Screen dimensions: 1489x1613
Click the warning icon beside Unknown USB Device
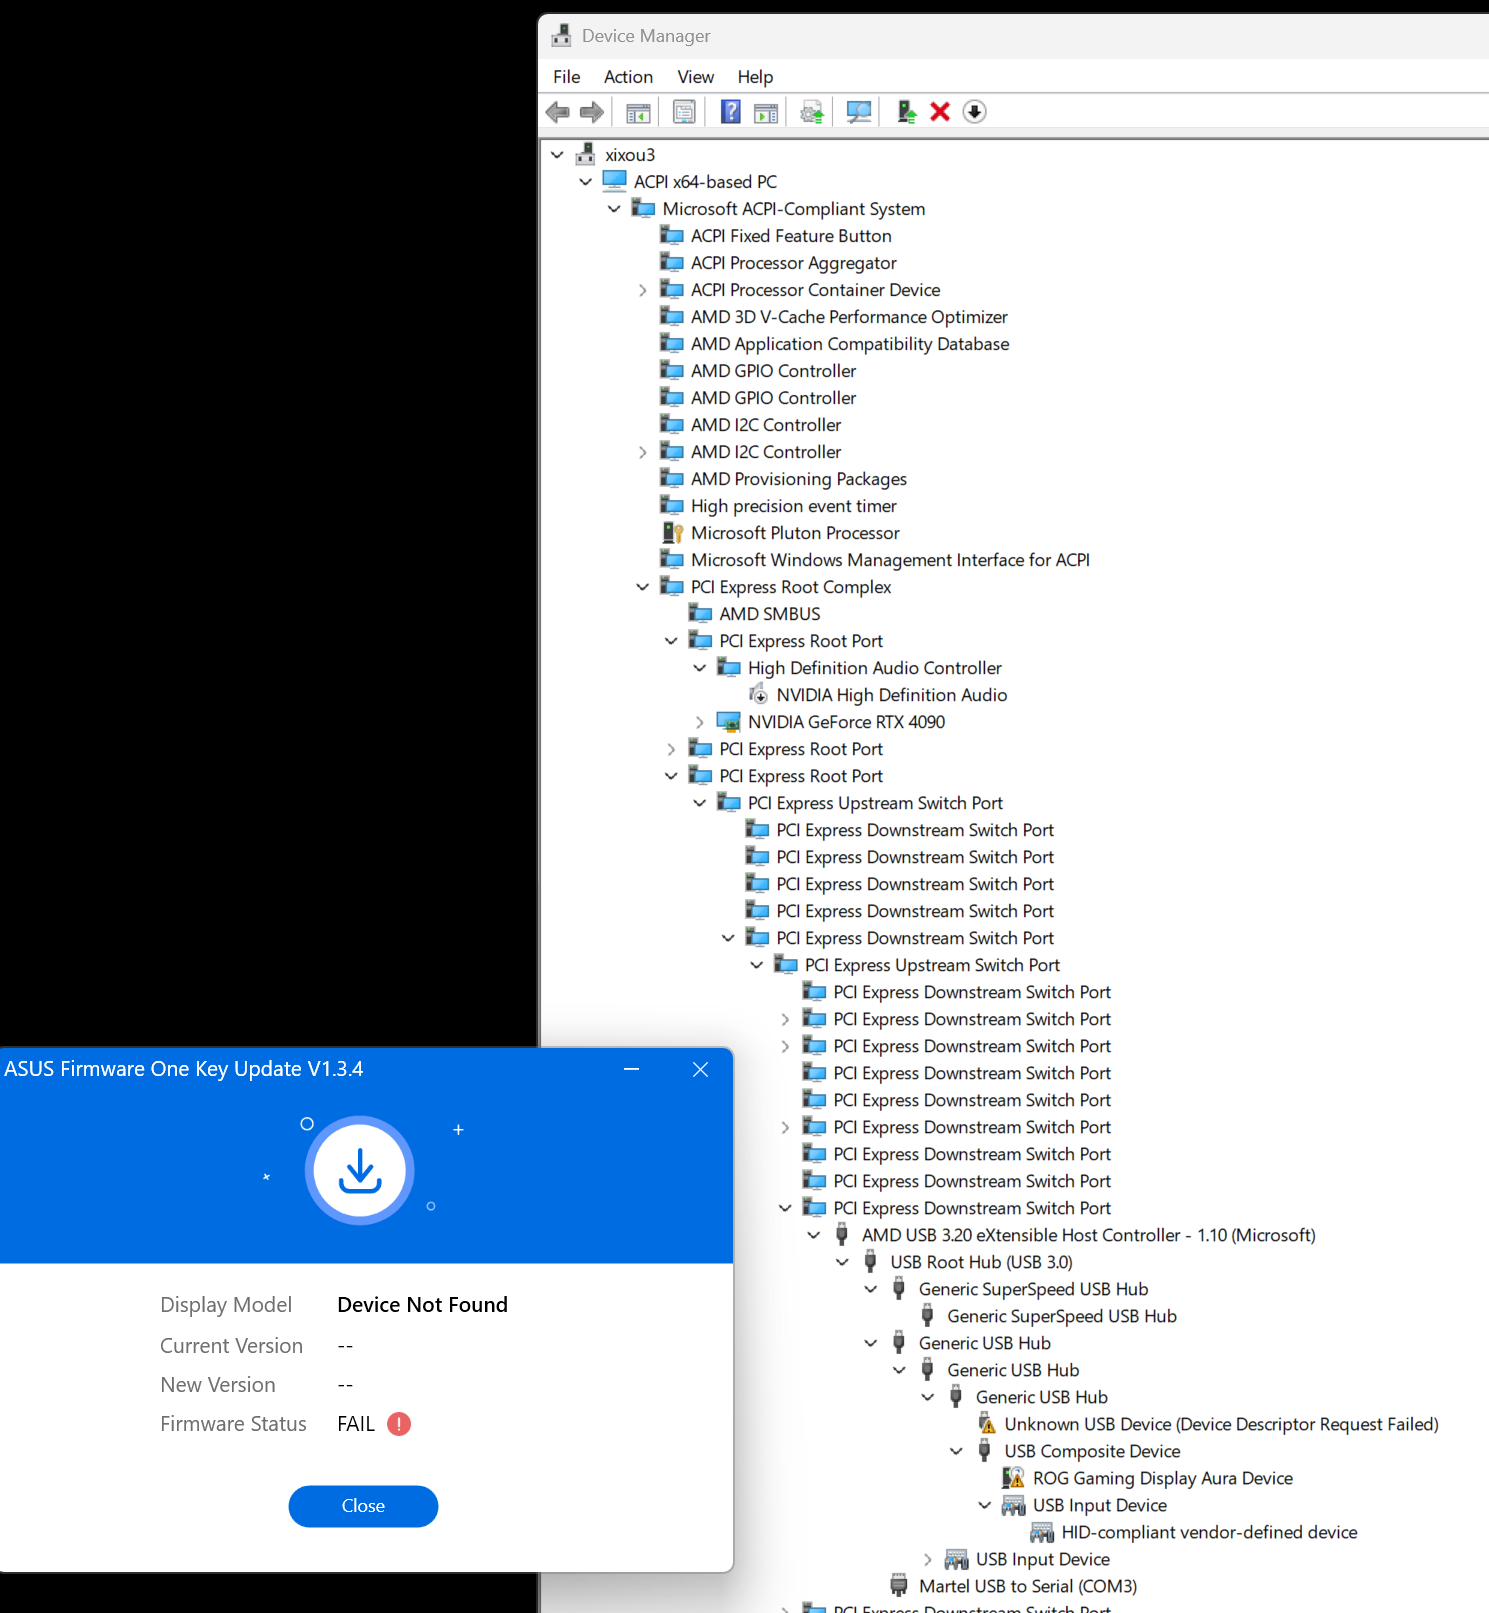(x=987, y=1424)
